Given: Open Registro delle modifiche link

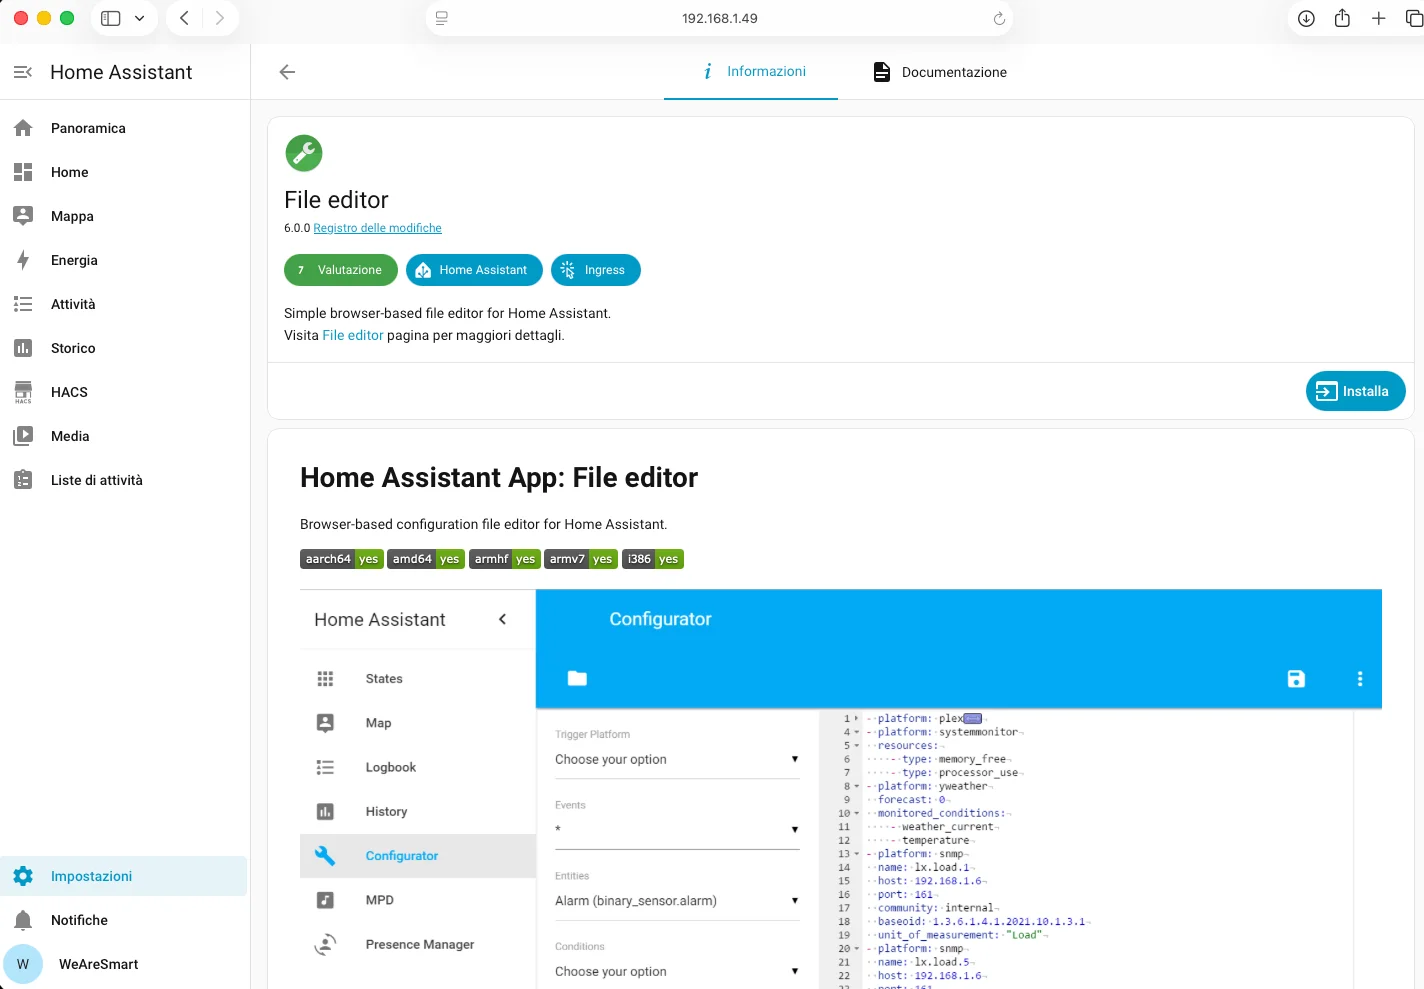Looking at the screenshot, I should pos(377,228).
